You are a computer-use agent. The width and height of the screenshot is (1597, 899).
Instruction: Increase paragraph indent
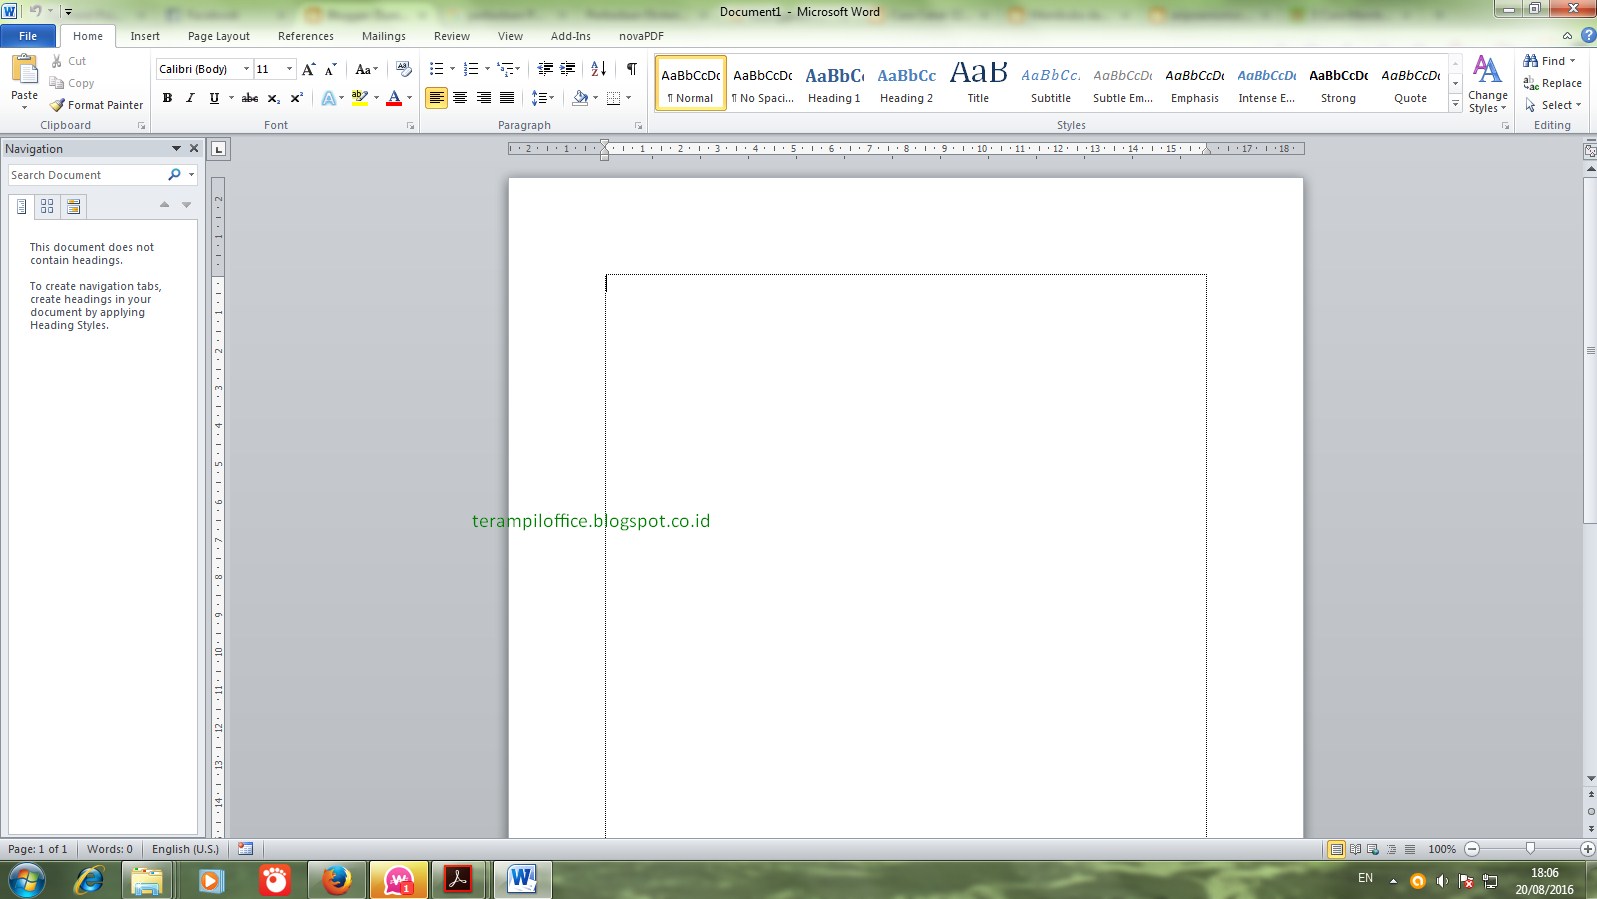click(x=568, y=69)
